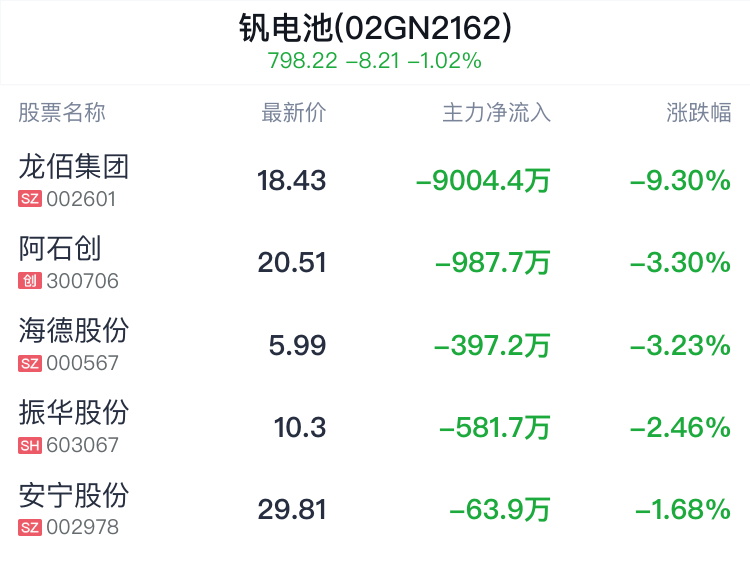Click the stock code 603067

click(x=83, y=445)
